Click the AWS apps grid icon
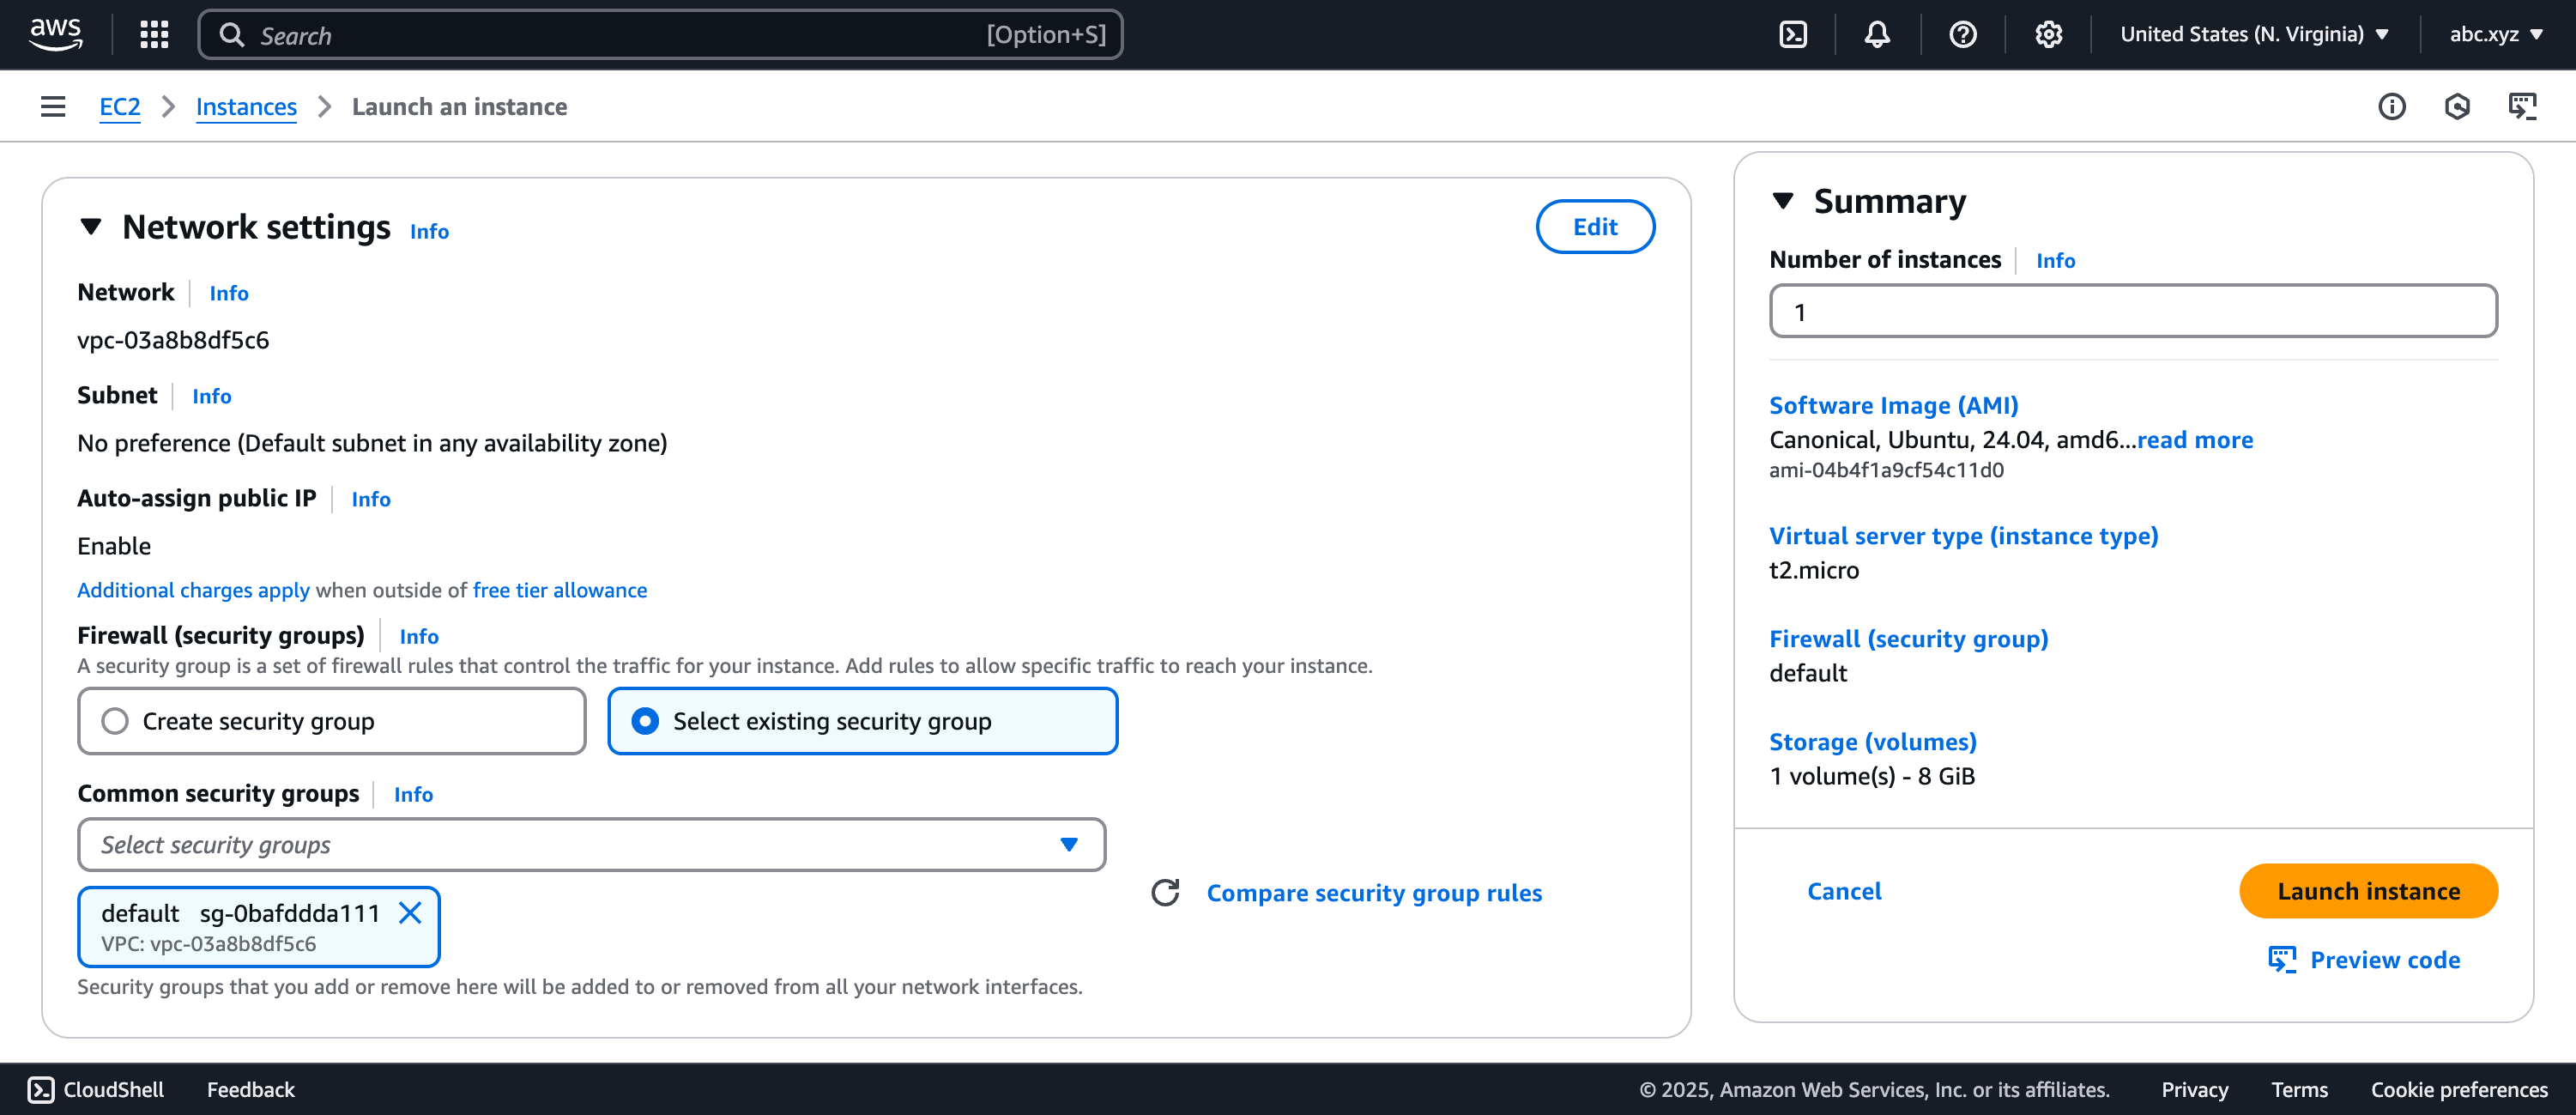The image size is (2576, 1115). tap(153, 33)
